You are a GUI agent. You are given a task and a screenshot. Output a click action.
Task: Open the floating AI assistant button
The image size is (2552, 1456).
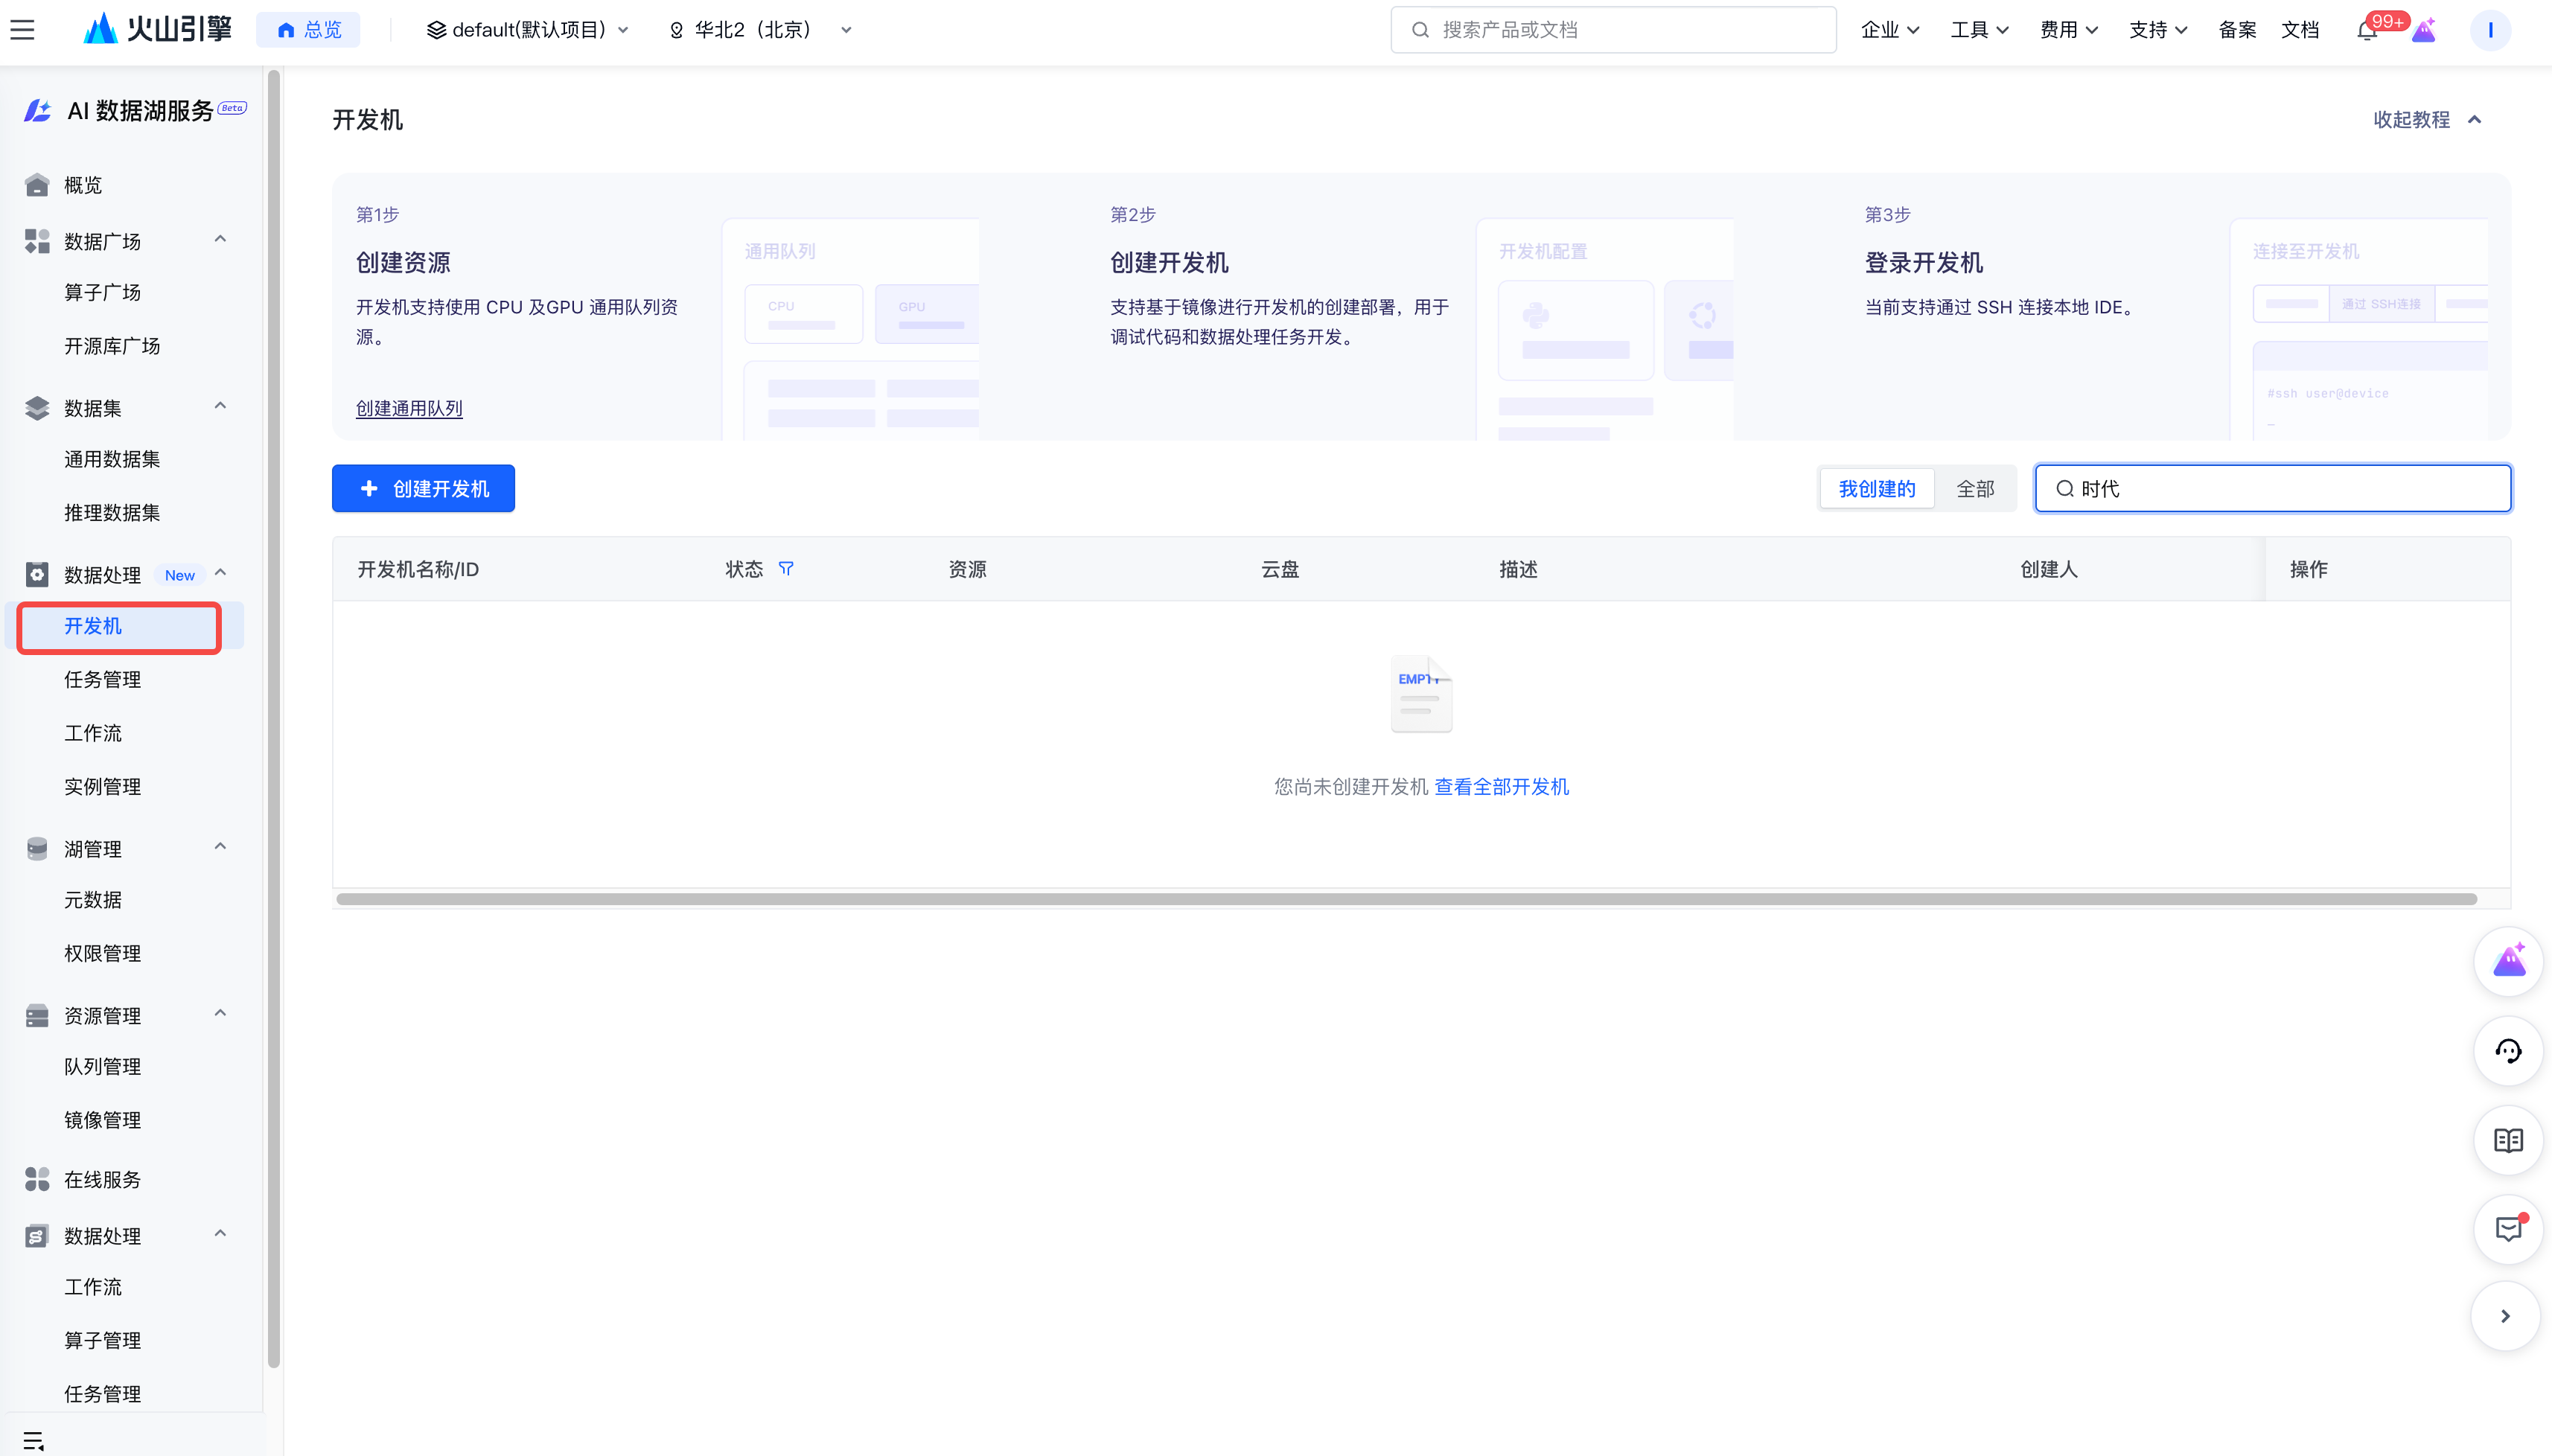pos(2508,961)
